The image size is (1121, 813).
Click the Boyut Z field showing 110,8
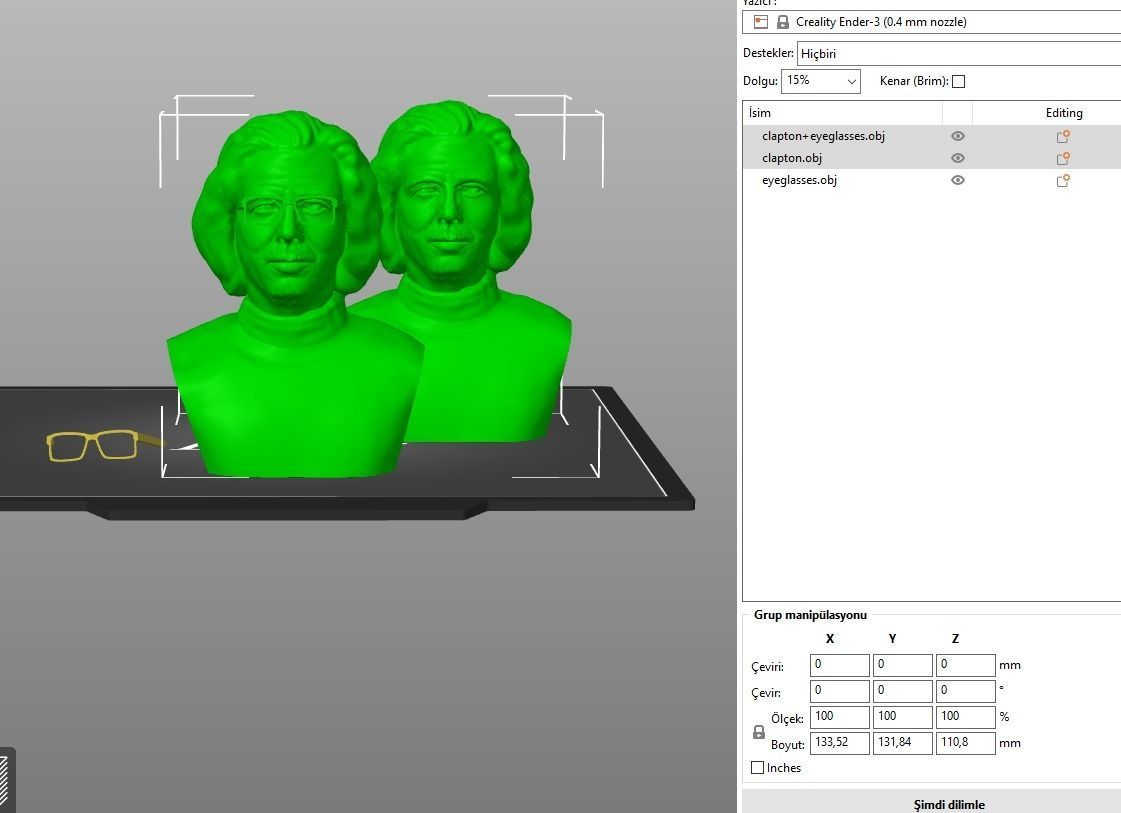tap(965, 743)
